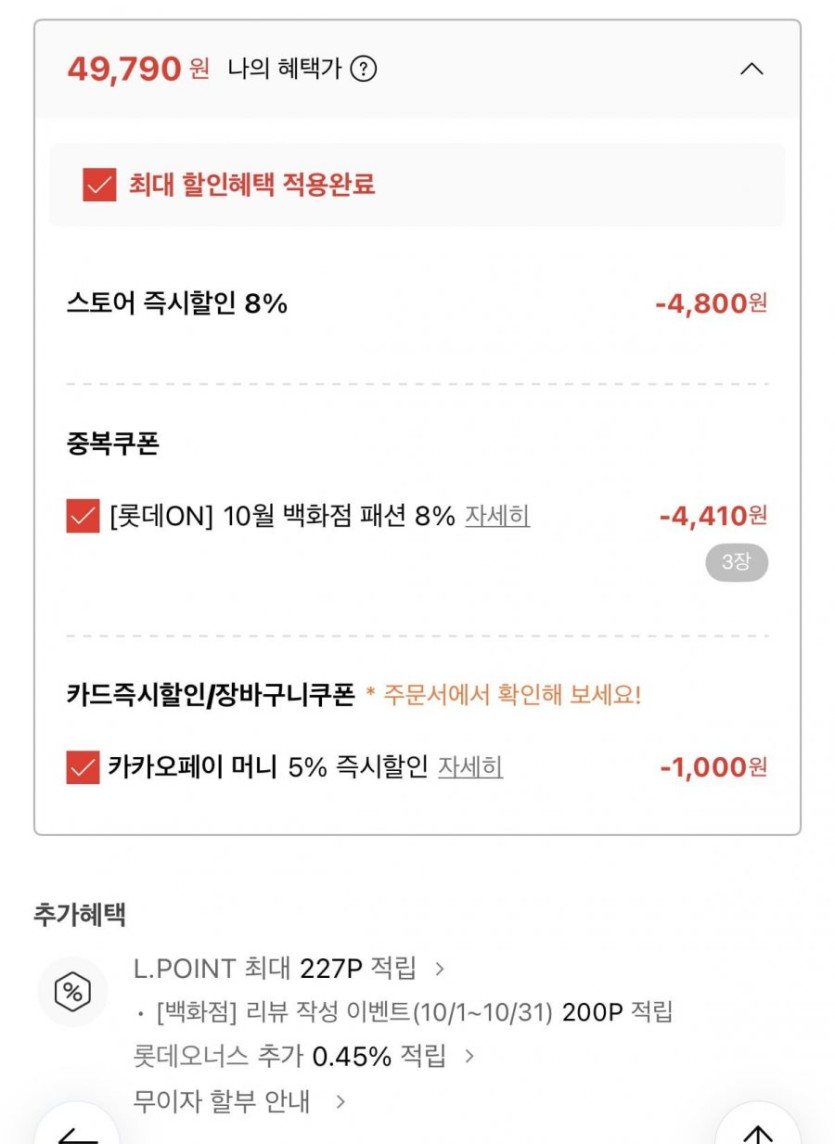This screenshot has height=1144, width=835.
Task: Open 자세히 link for 롯데ON fashion coupon
Action: [497, 516]
